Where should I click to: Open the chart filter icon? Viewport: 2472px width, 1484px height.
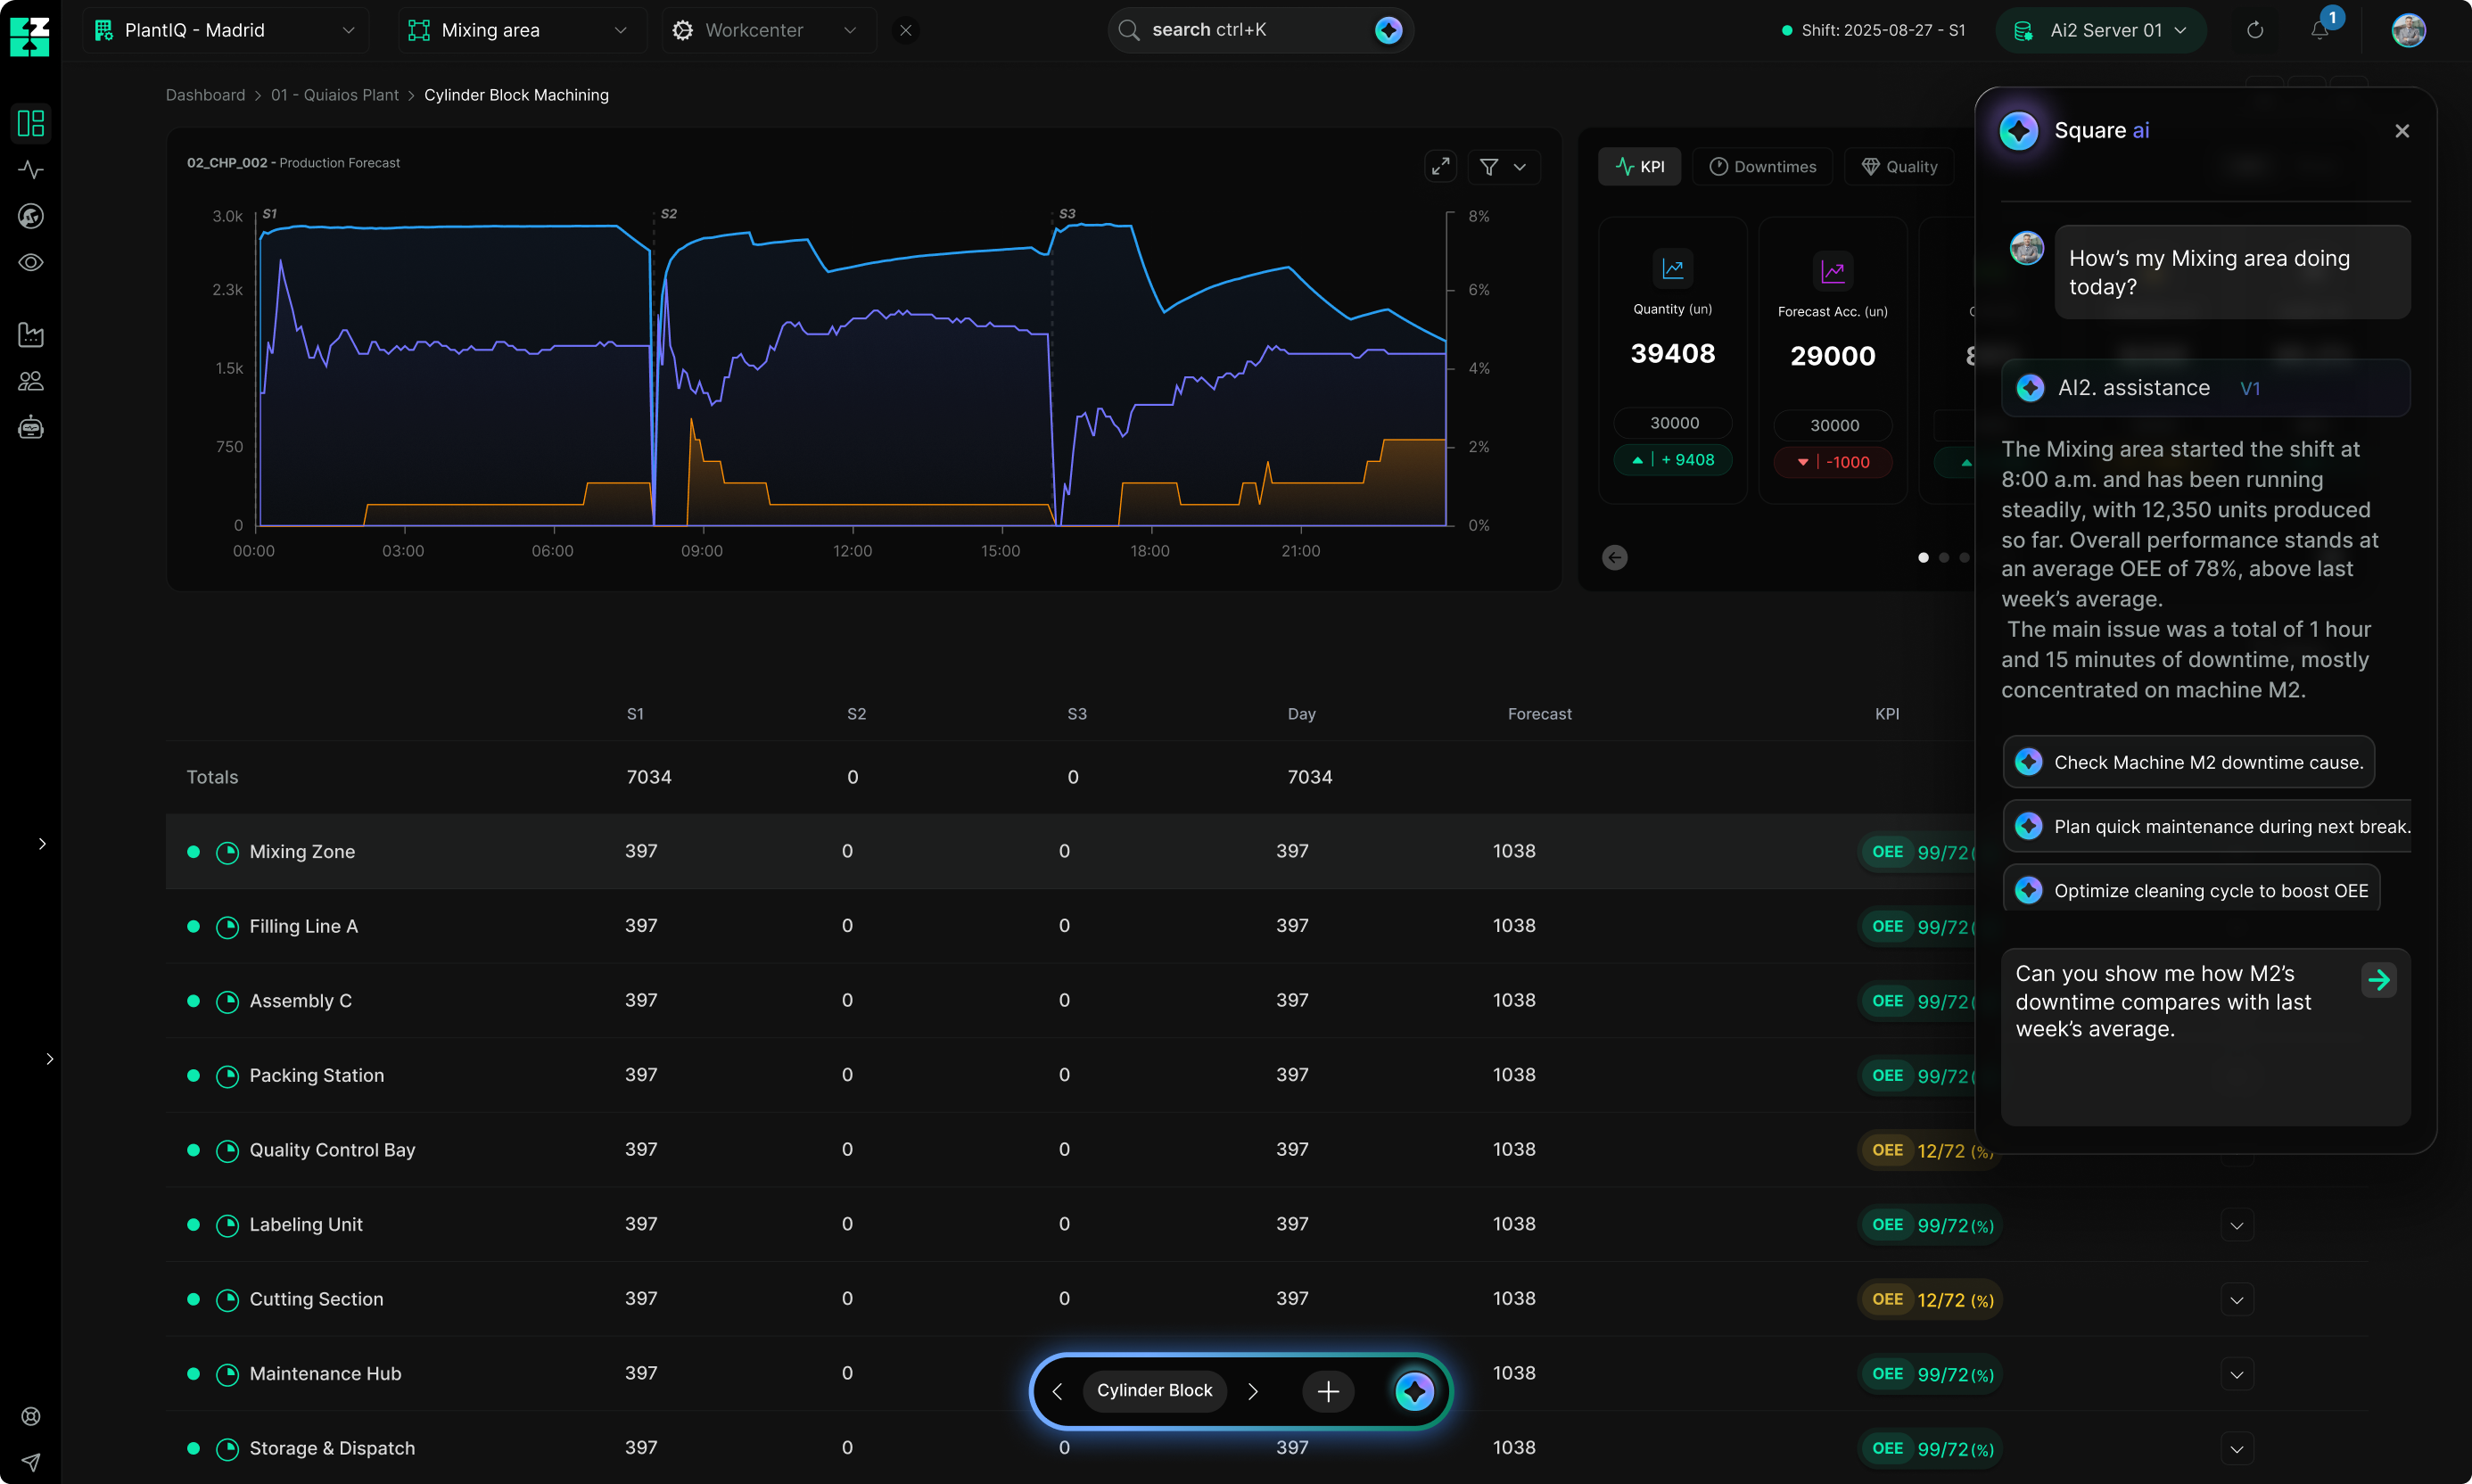1489,166
